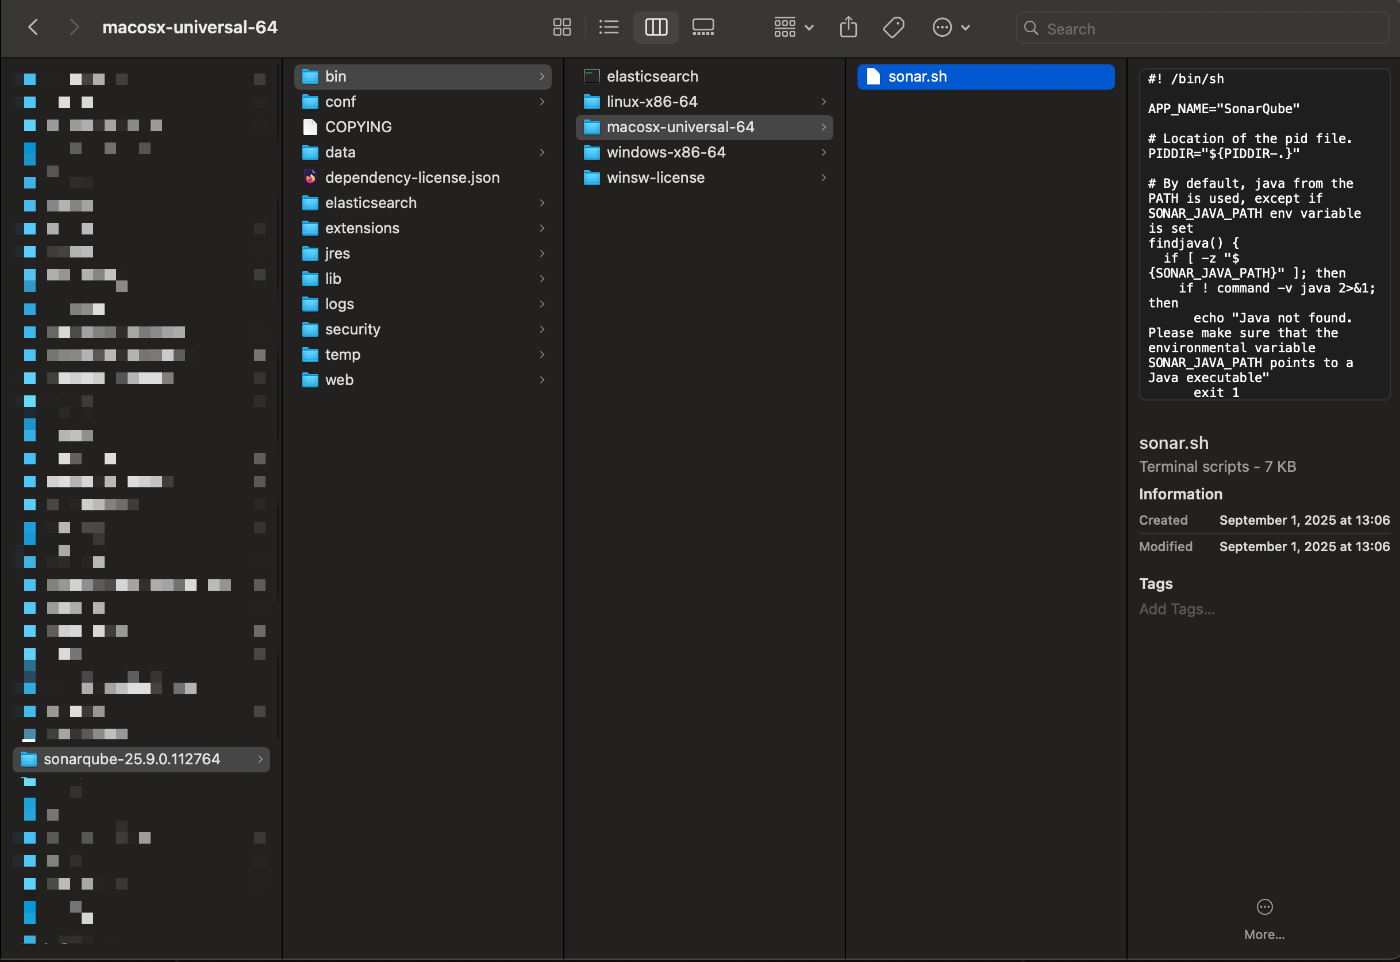Click the sonar.sh file icon
The height and width of the screenshot is (962, 1400).
(x=873, y=76)
